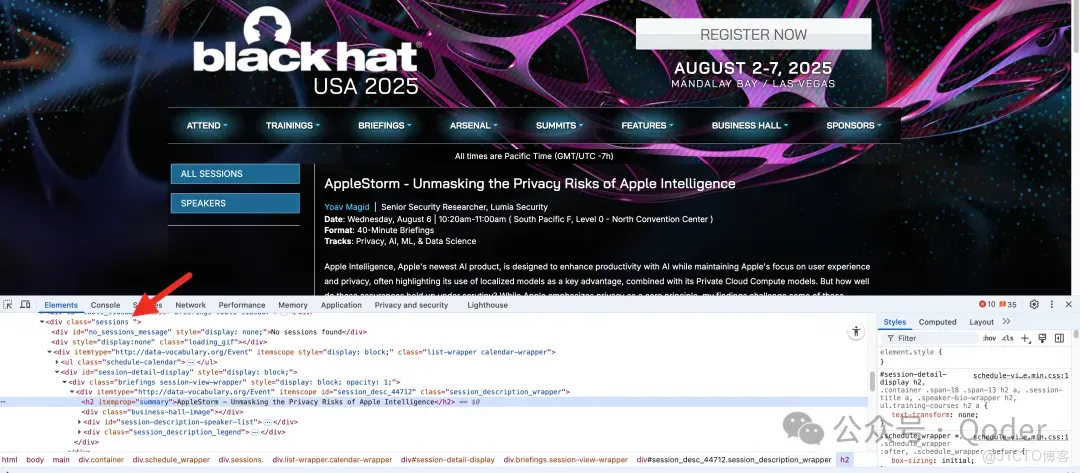
Task: Toggle the .cls element classes button
Action: 1007,338
